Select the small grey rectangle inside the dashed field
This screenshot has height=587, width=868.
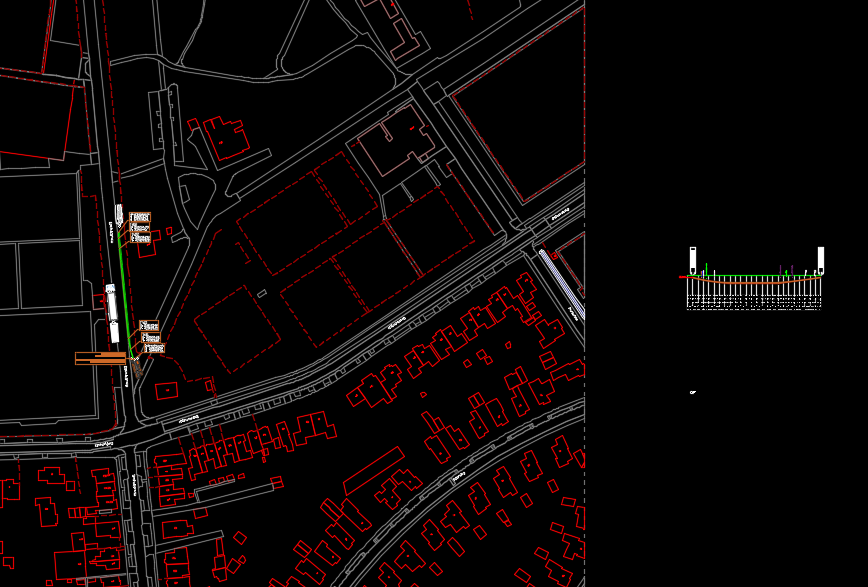point(262,294)
